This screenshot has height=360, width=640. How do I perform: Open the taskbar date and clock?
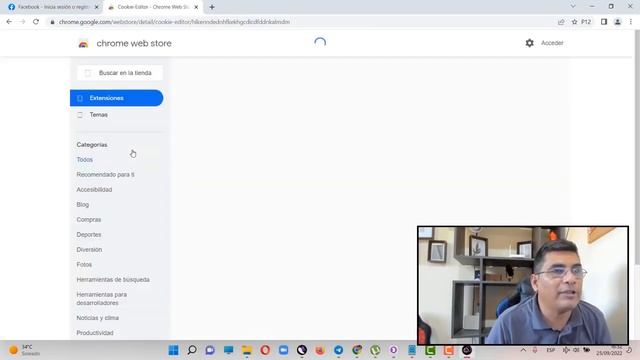pos(609,350)
